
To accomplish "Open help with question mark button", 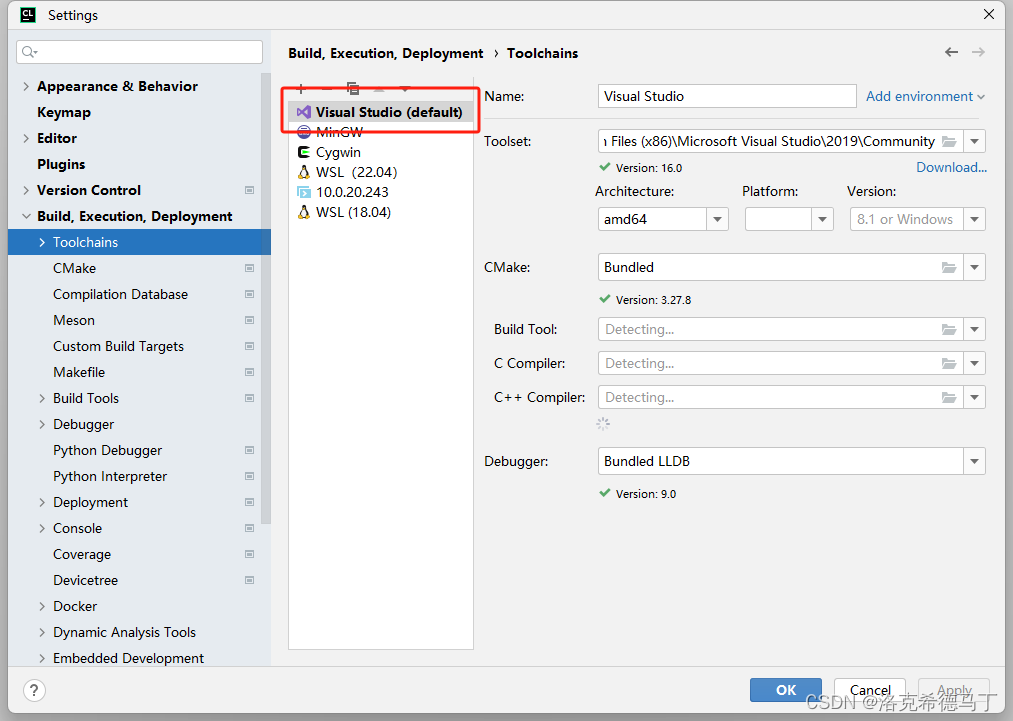I will pos(34,690).
